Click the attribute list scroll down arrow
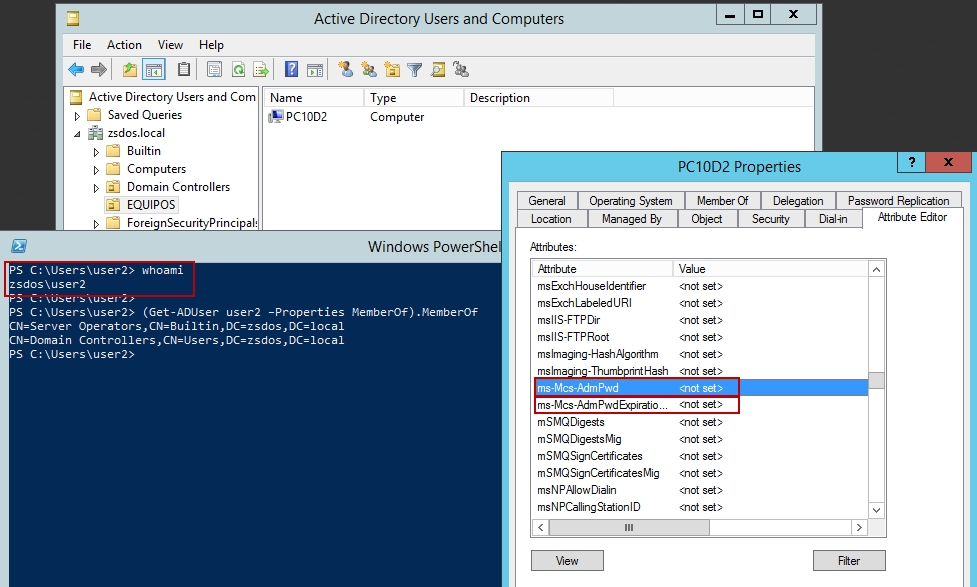 [x=876, y=510]
